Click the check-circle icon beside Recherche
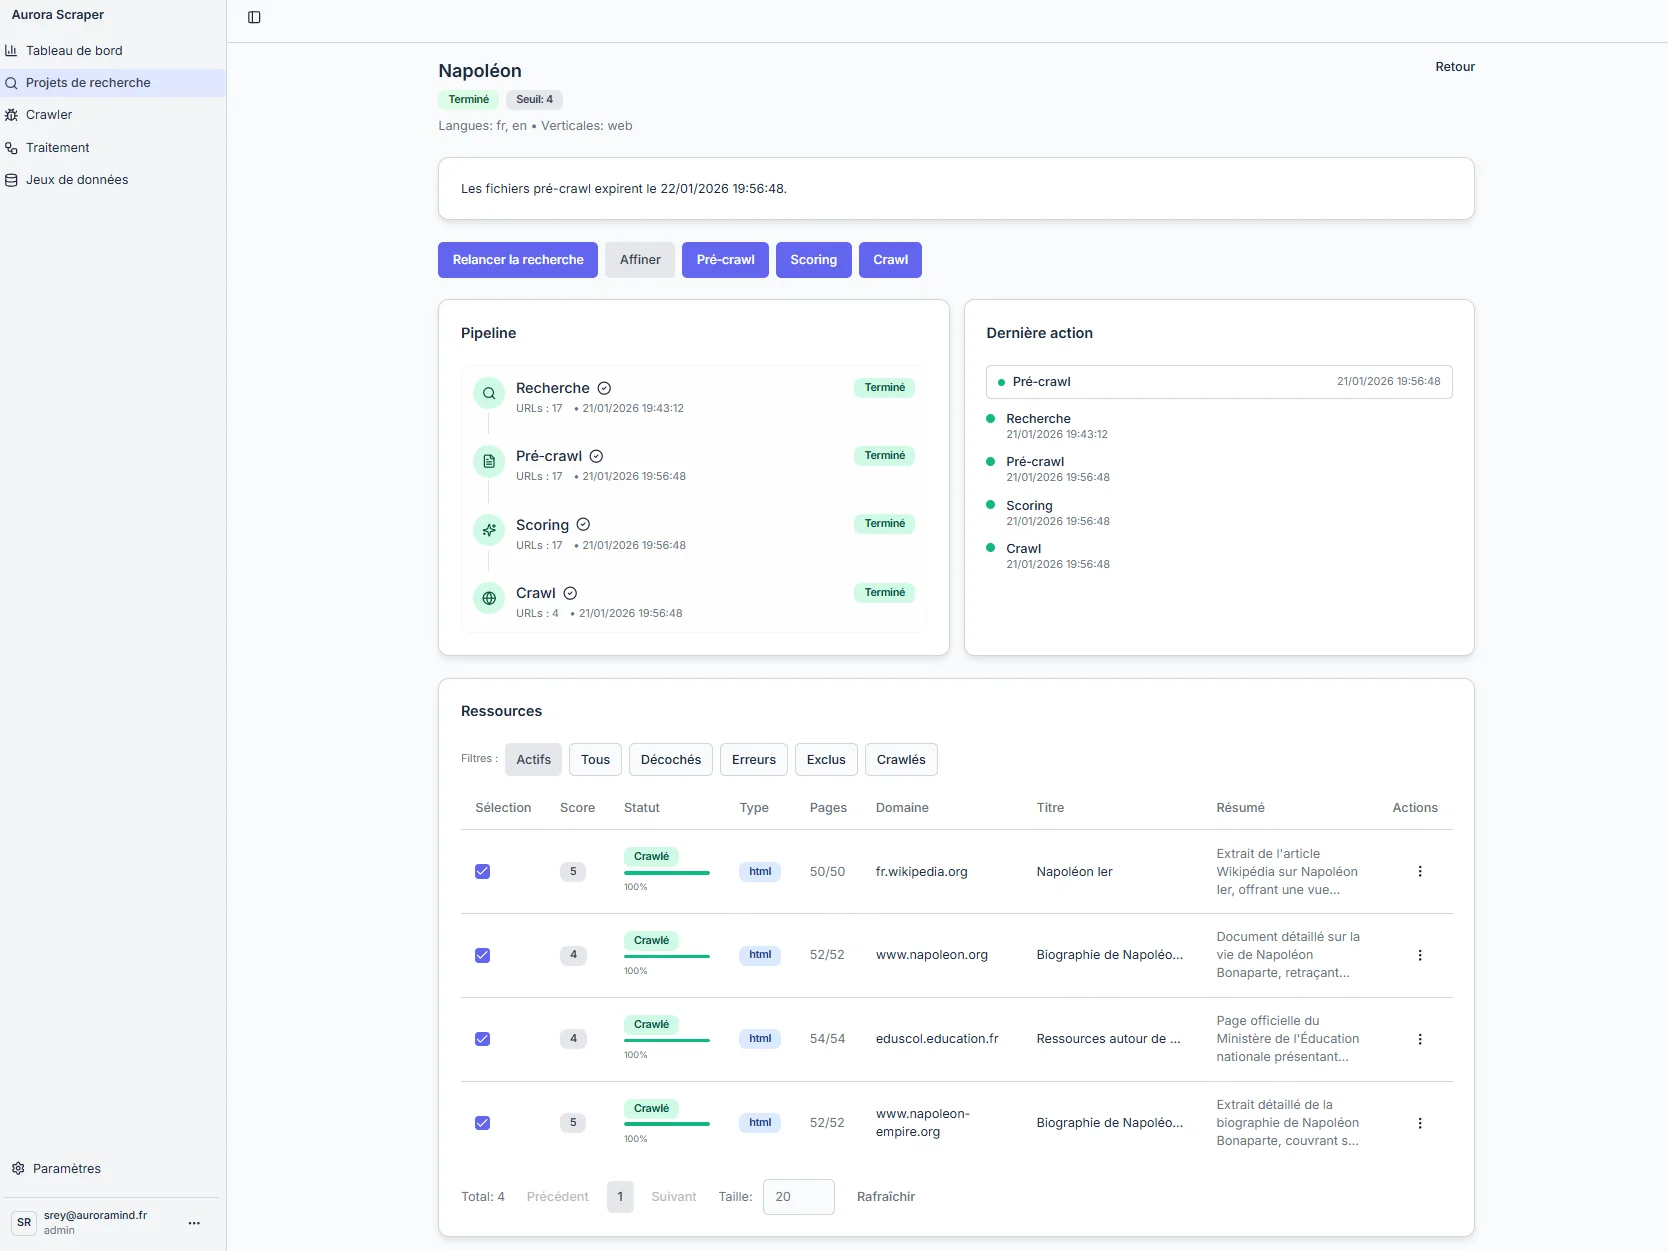Viewport: 1668px width, 1251px height. pyautogui.click(x=604, y=388)
